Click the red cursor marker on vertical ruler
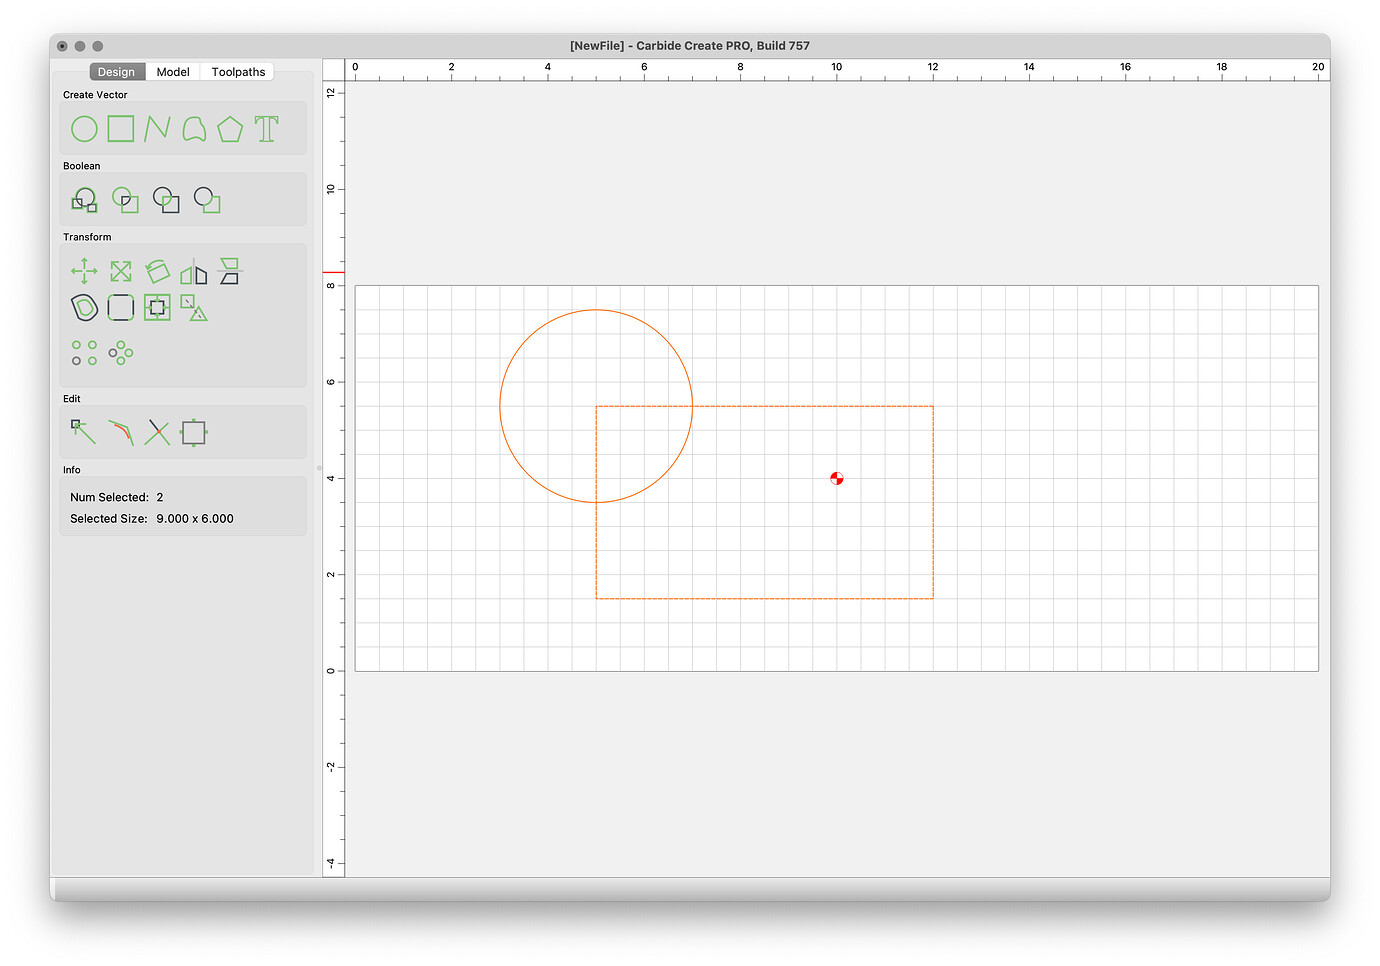Screen dimensions: 1380x966 tap(333, 272)
